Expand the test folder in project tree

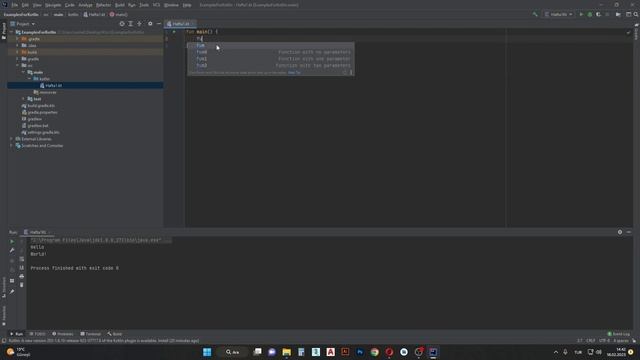pyautogui.click(x=24, y=99)
